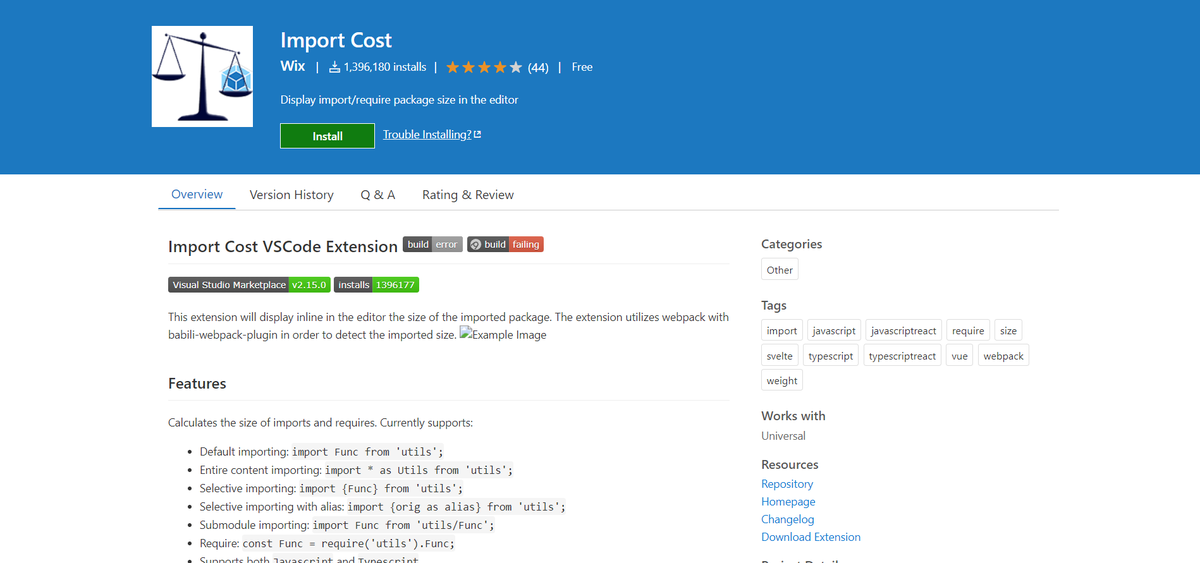Open the Trouble Installing? link
Viewport: 1200px width, 563px height.
click(x=432, y=134)
